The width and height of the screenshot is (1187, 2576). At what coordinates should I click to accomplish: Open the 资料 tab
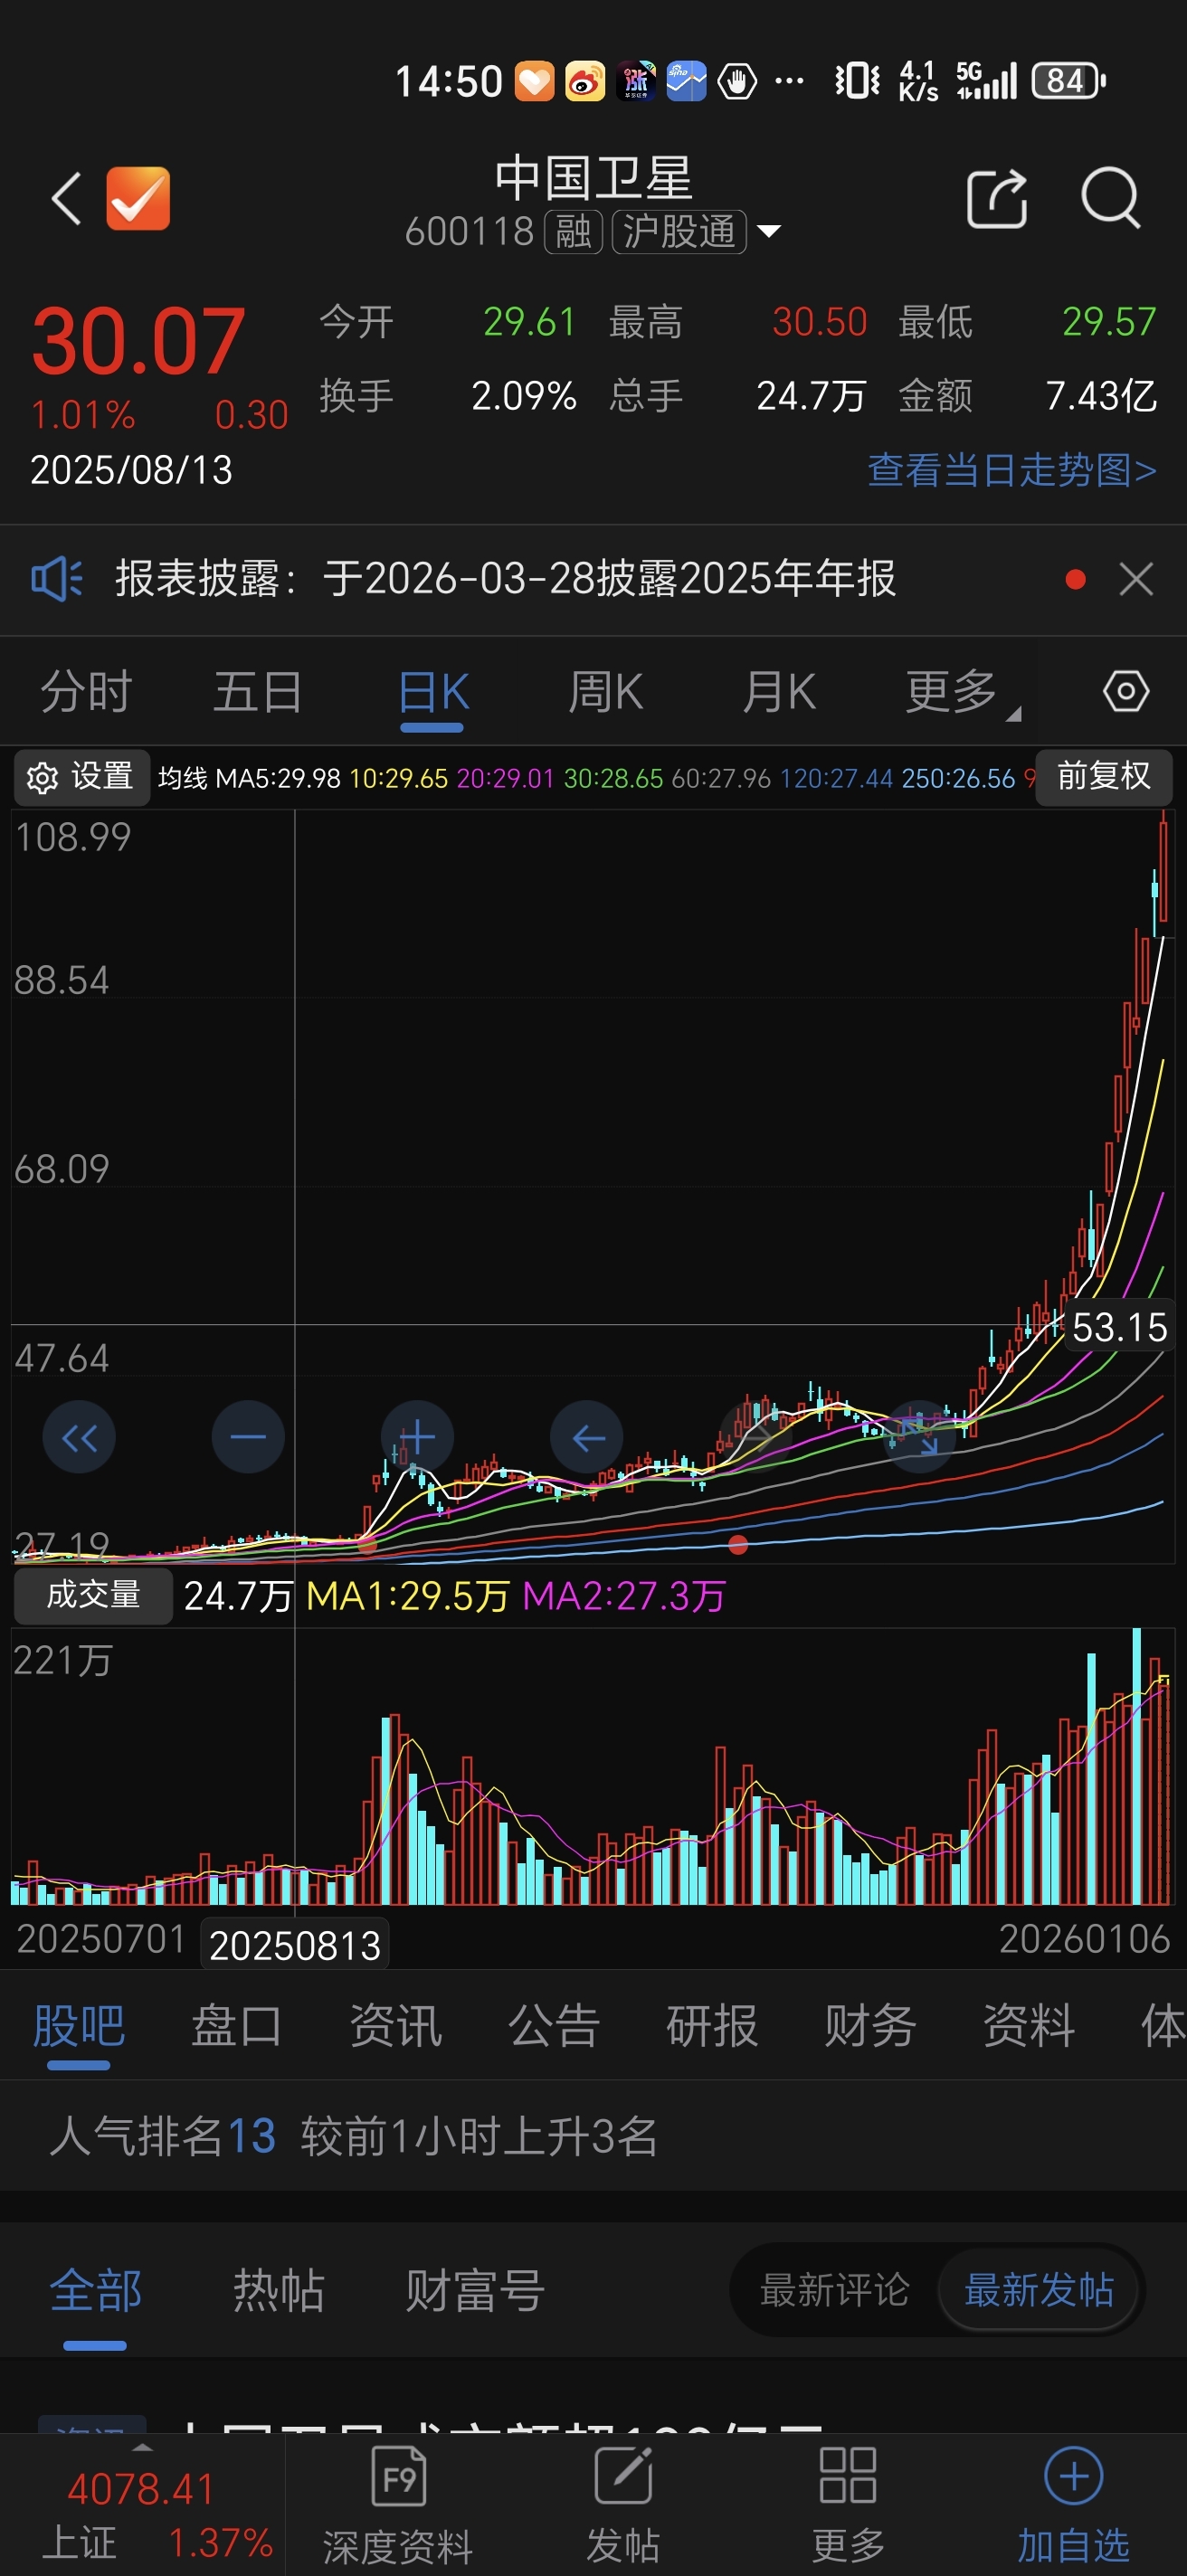pyautogui.click(x=1029, y=2027)
